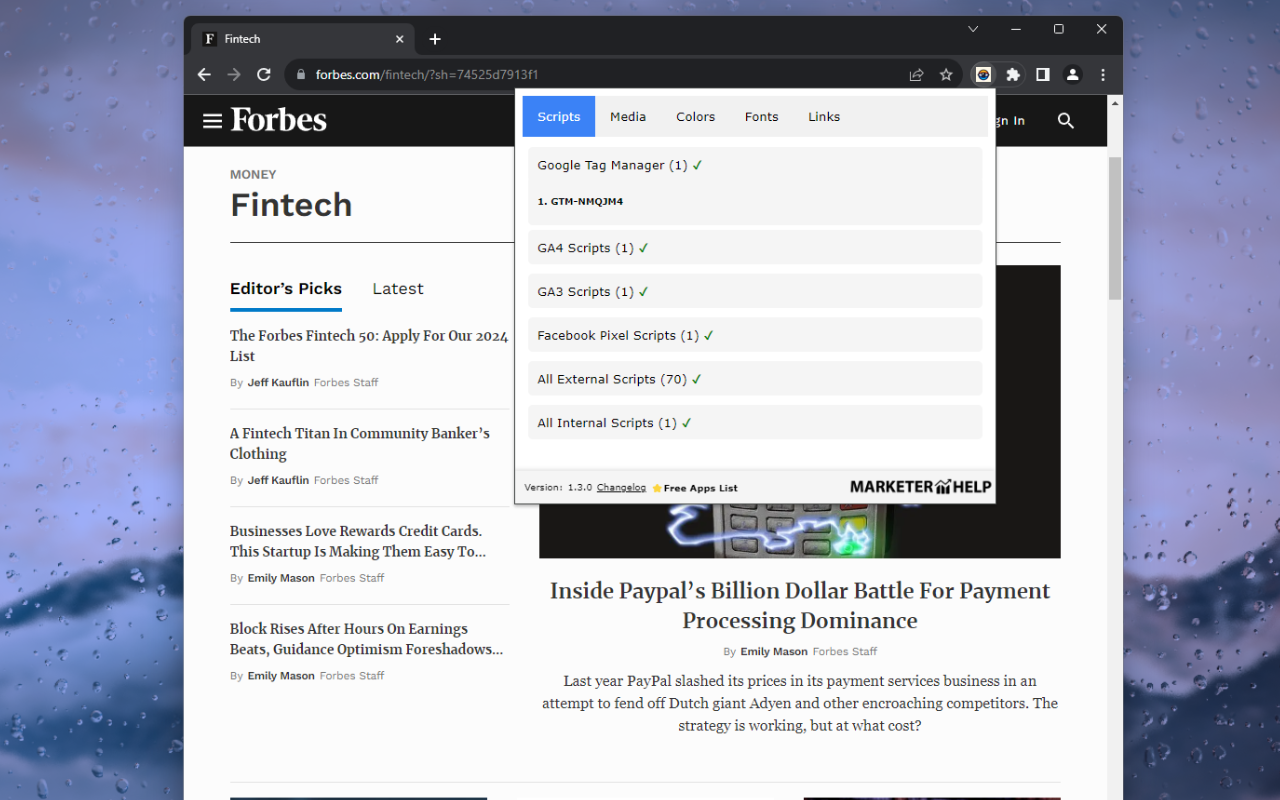The width and height of the screenshot is (1280, 800).
Task: Open the Chrome extensions puzzle icon
Action: coord(1013,75)
